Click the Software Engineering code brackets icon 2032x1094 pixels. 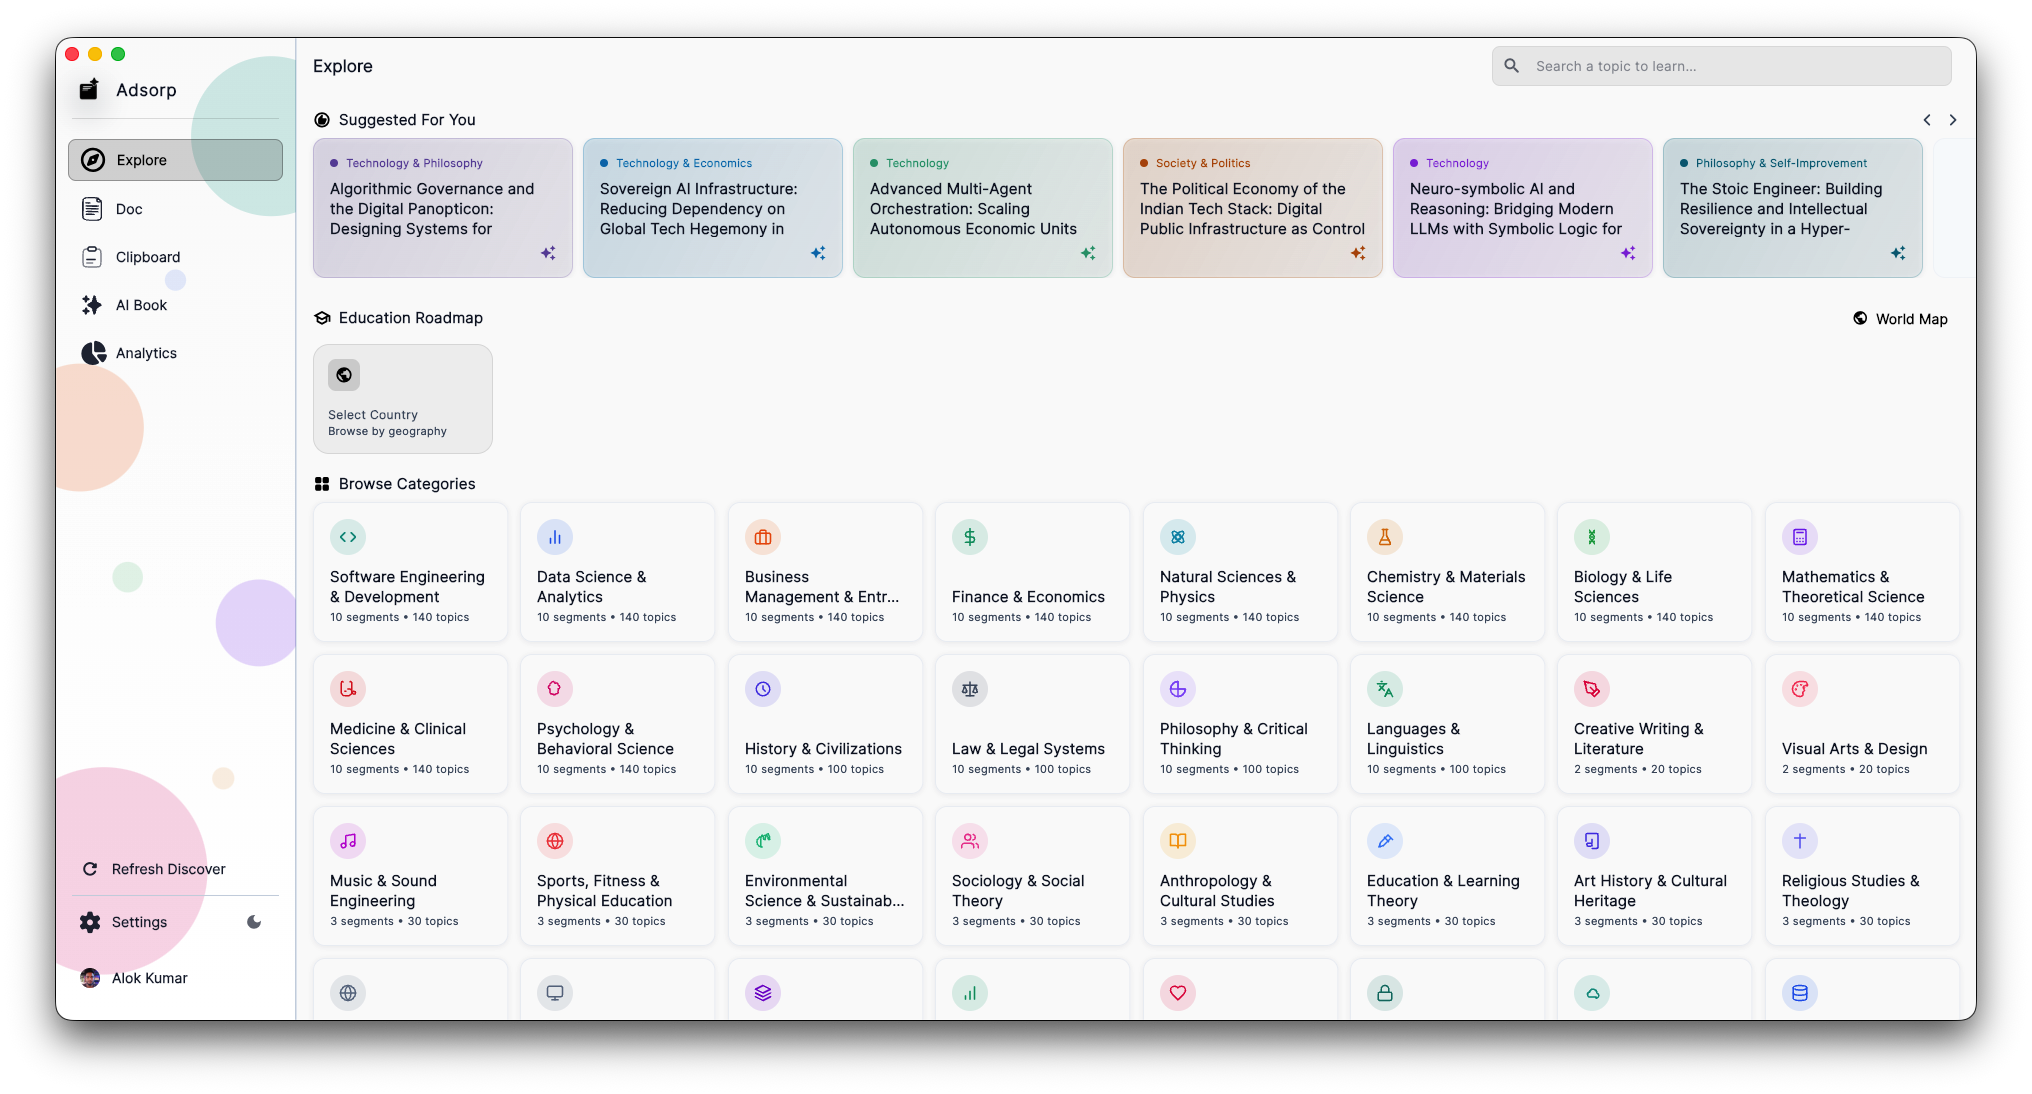[x=348, y=537]
